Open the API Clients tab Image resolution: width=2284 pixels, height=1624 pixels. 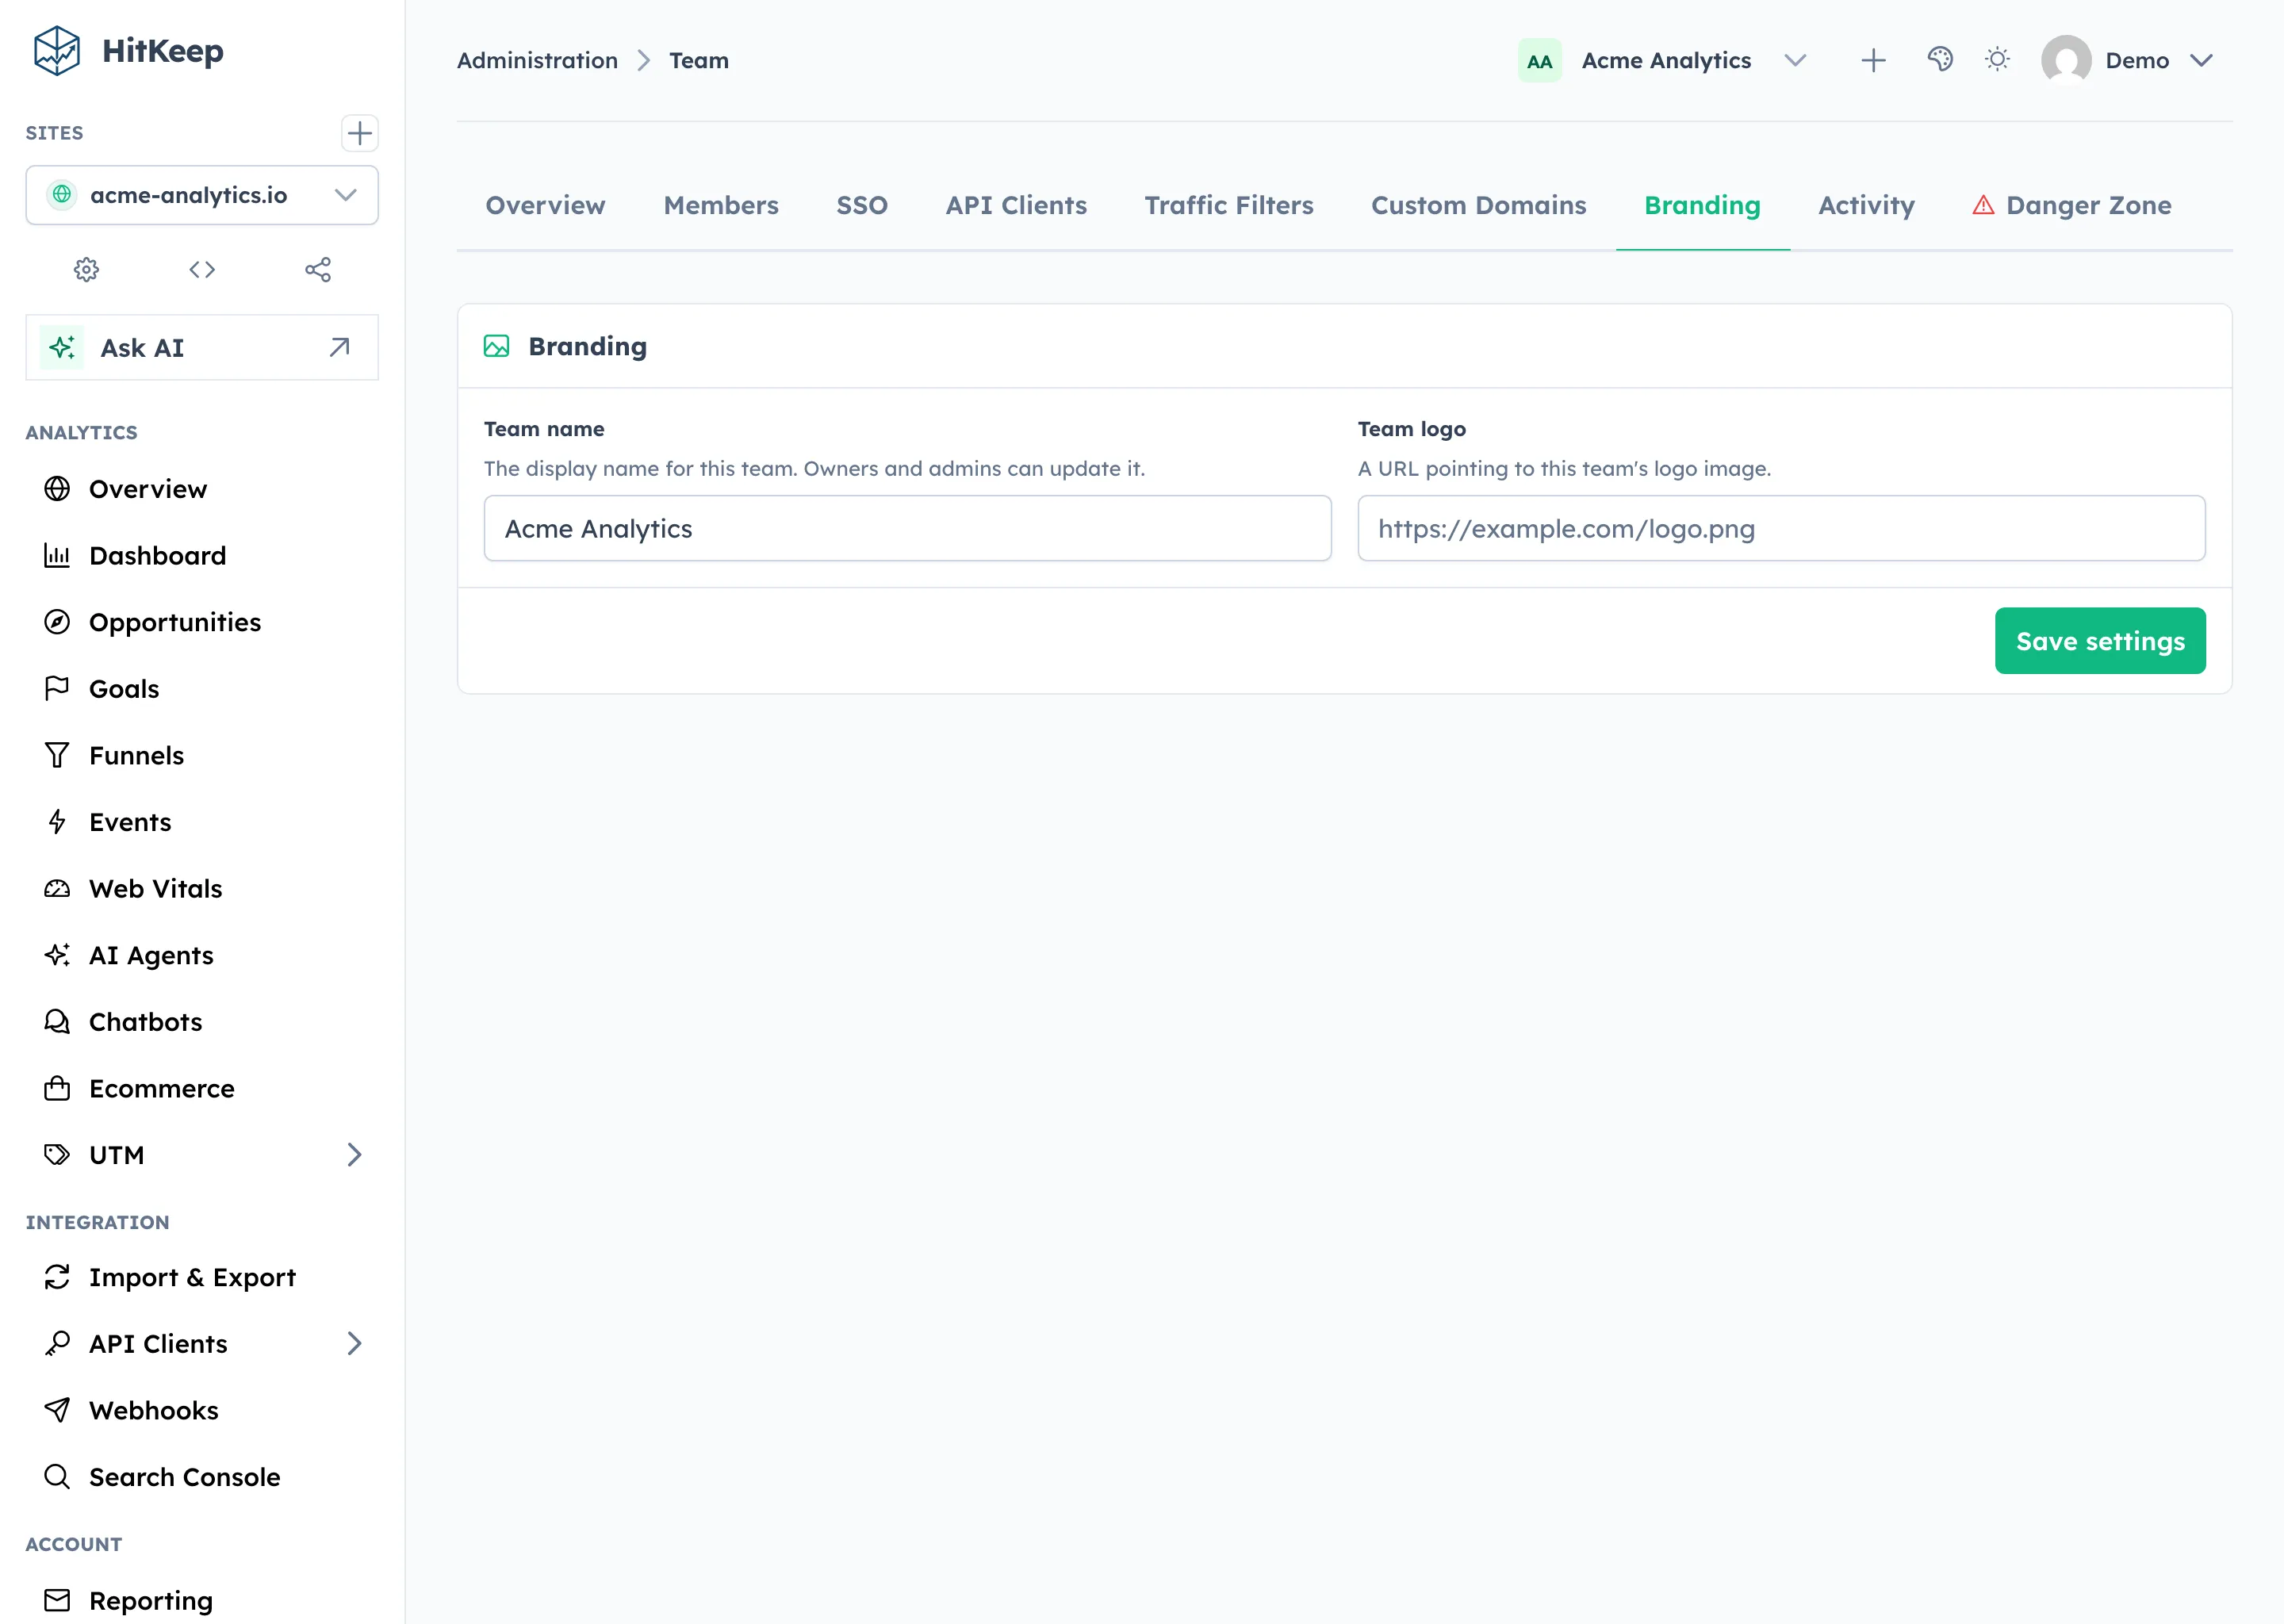click(x=1016, y=205)
